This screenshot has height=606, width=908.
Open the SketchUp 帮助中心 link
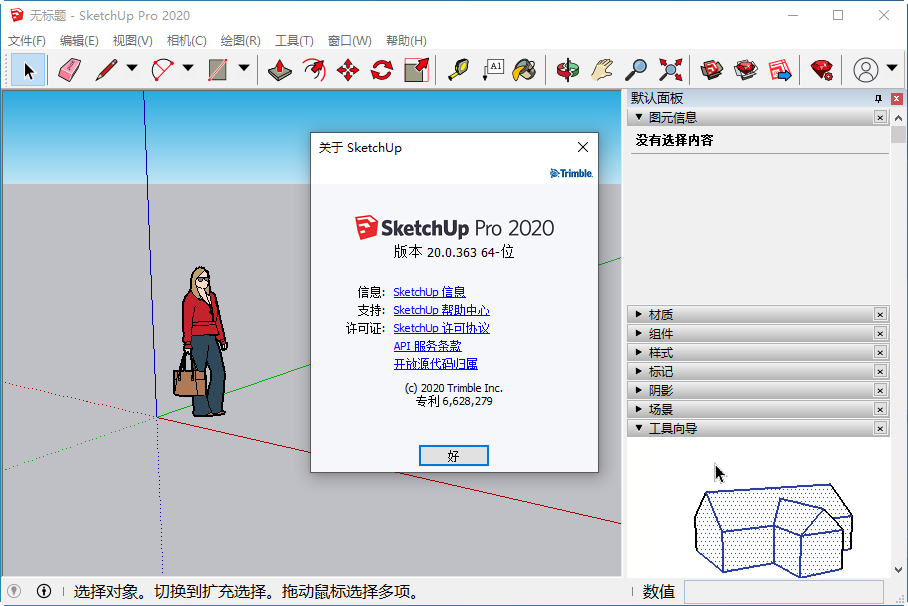pyautogui.click(x=441, y=310)
